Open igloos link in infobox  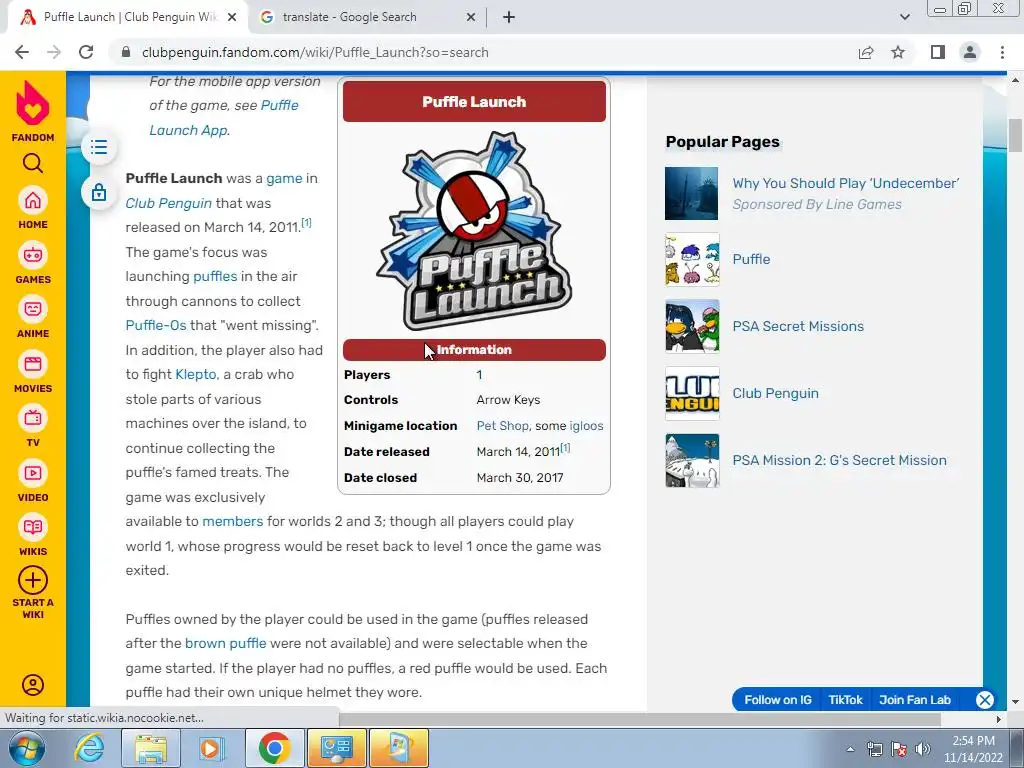click(586, 426)
